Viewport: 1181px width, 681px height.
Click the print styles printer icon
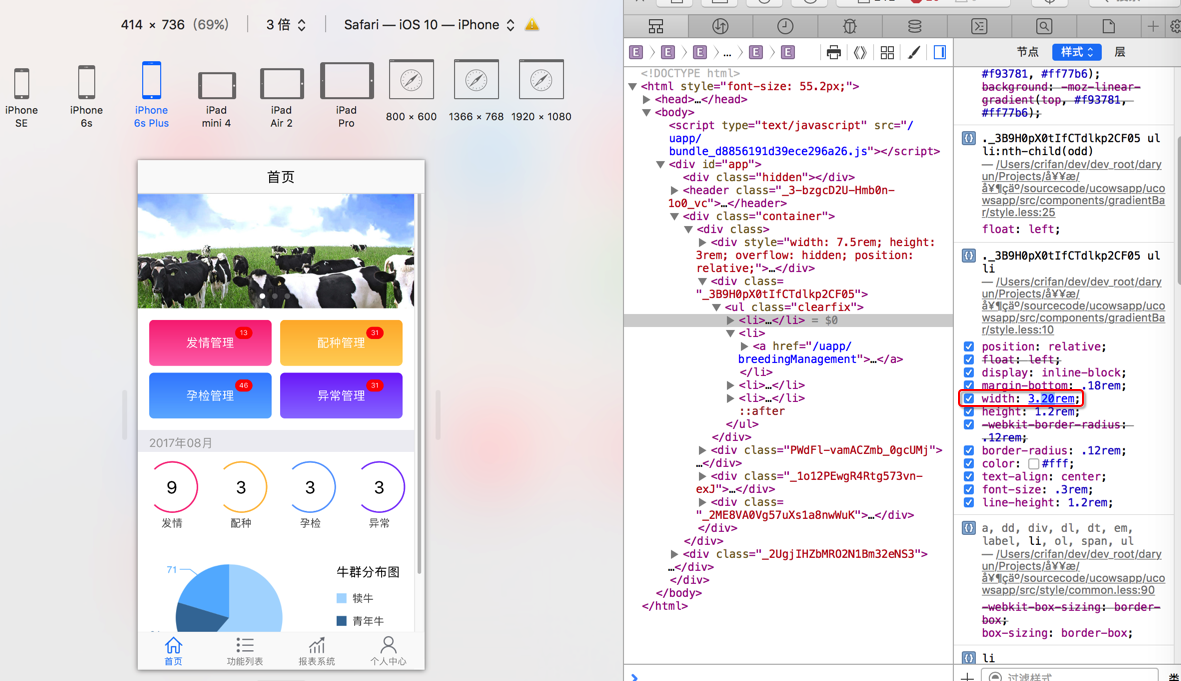coord(833,52)
